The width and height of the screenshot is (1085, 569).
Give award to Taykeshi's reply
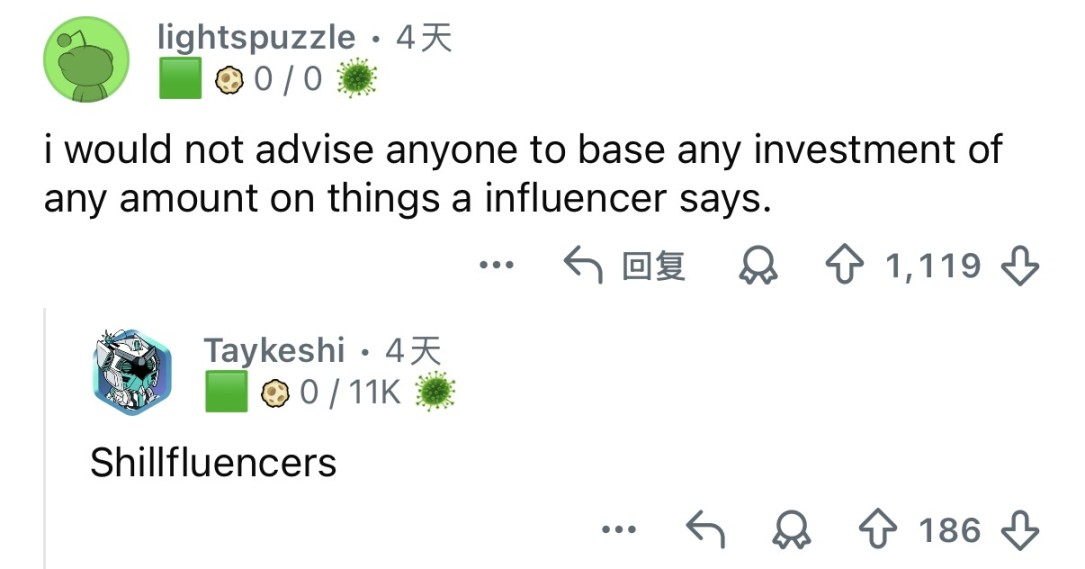click(791, 530)
